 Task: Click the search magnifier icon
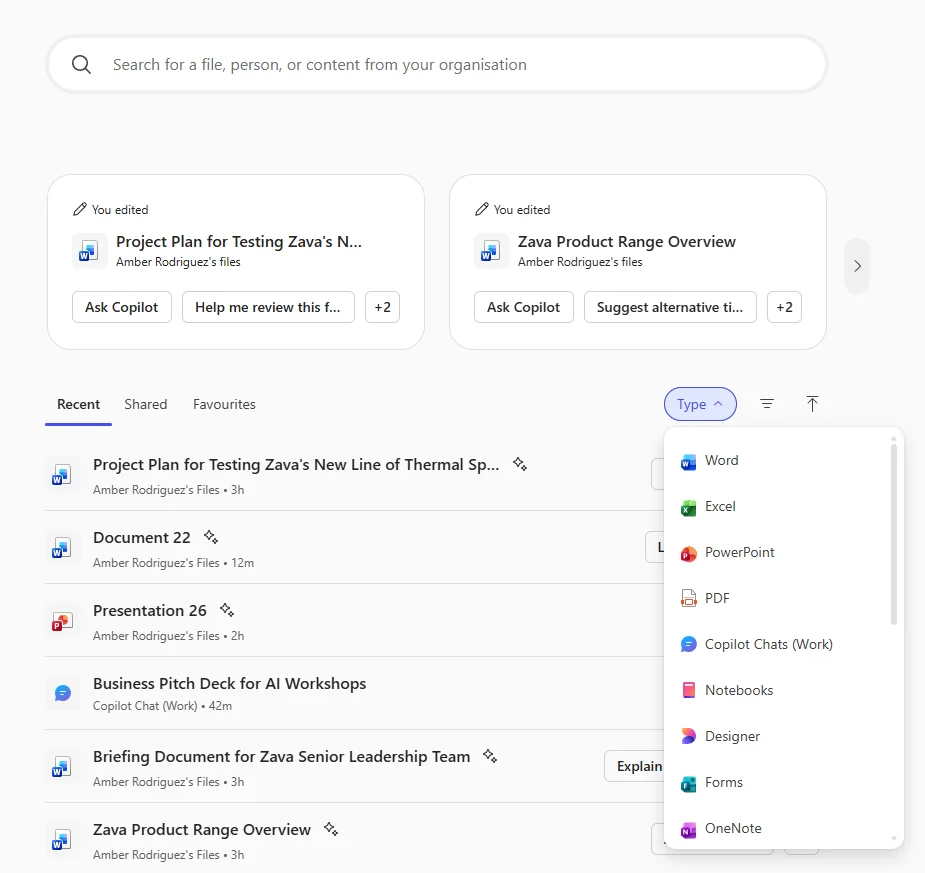pyautogui.click(x=81, y=64)
